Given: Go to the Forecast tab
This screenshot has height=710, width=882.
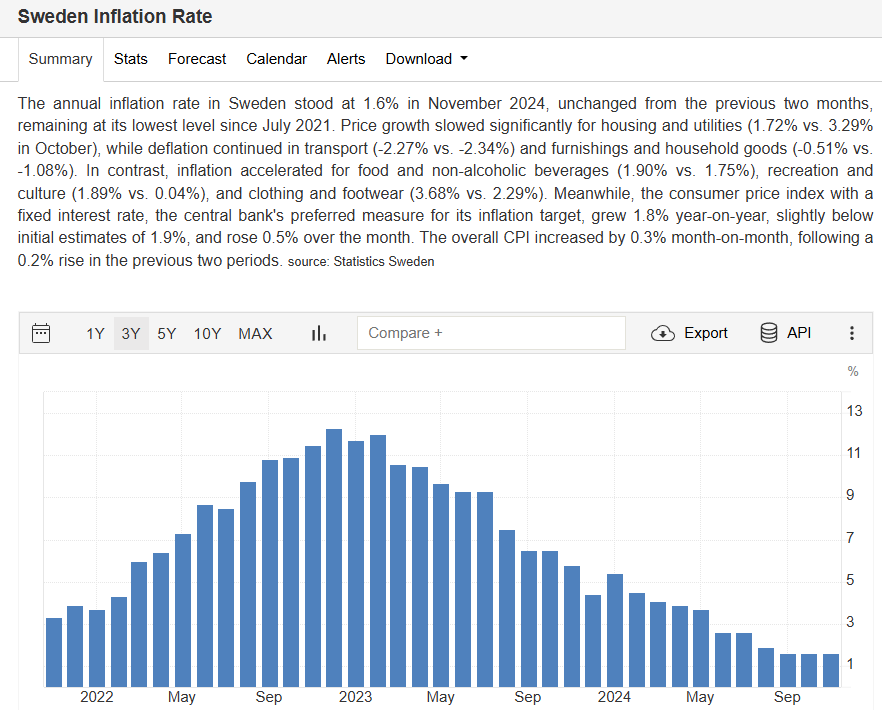Looking at the screenshot, I should tap(197, 59).
